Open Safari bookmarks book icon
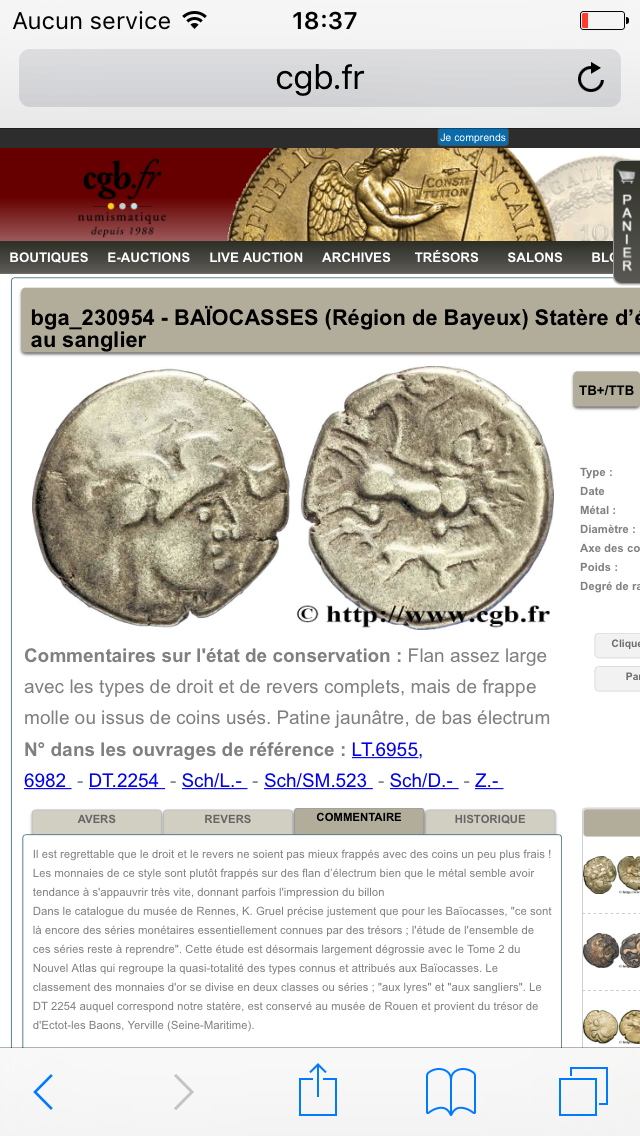The image size is (640, 1136). click(450, 1091)
